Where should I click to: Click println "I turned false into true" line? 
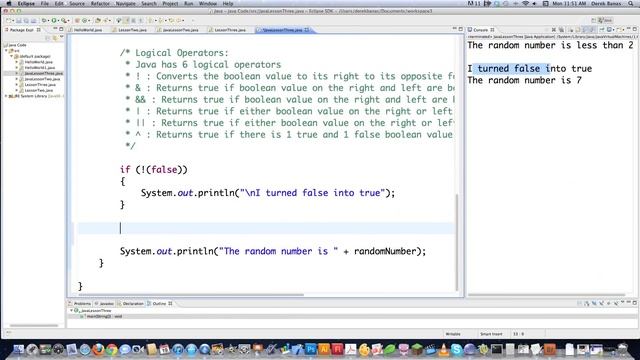point(268,193)
